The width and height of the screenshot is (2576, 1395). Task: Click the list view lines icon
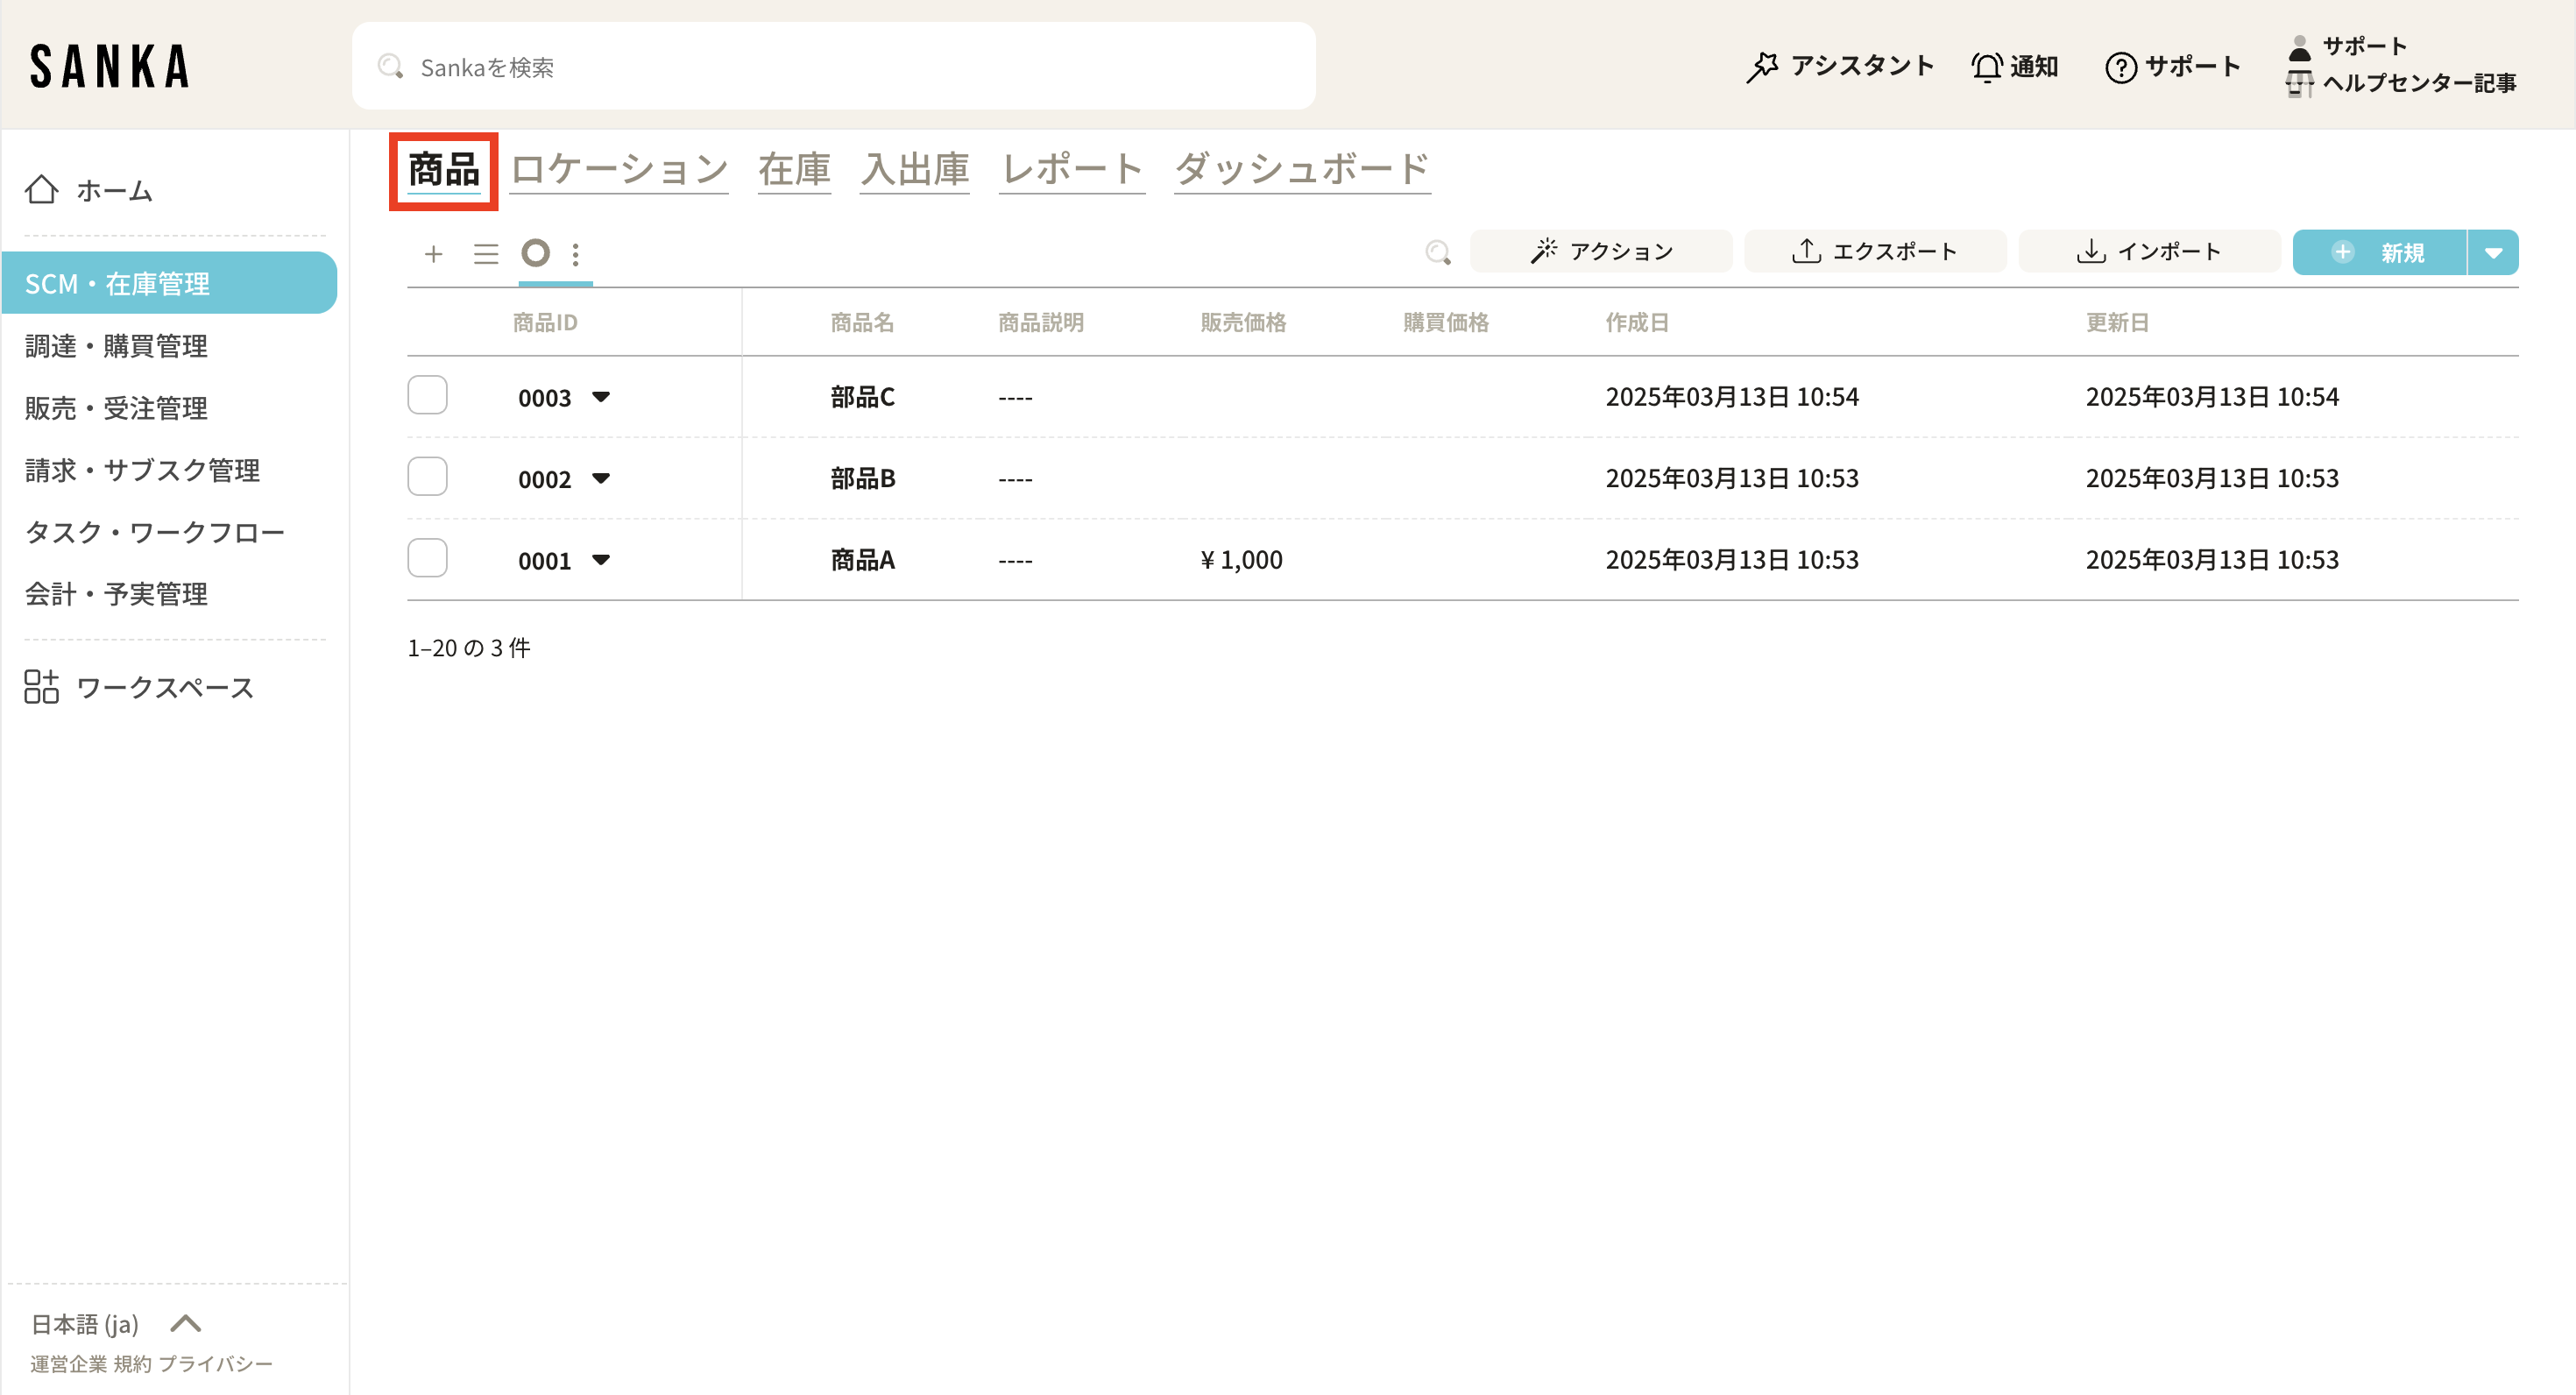click(486, 254)
